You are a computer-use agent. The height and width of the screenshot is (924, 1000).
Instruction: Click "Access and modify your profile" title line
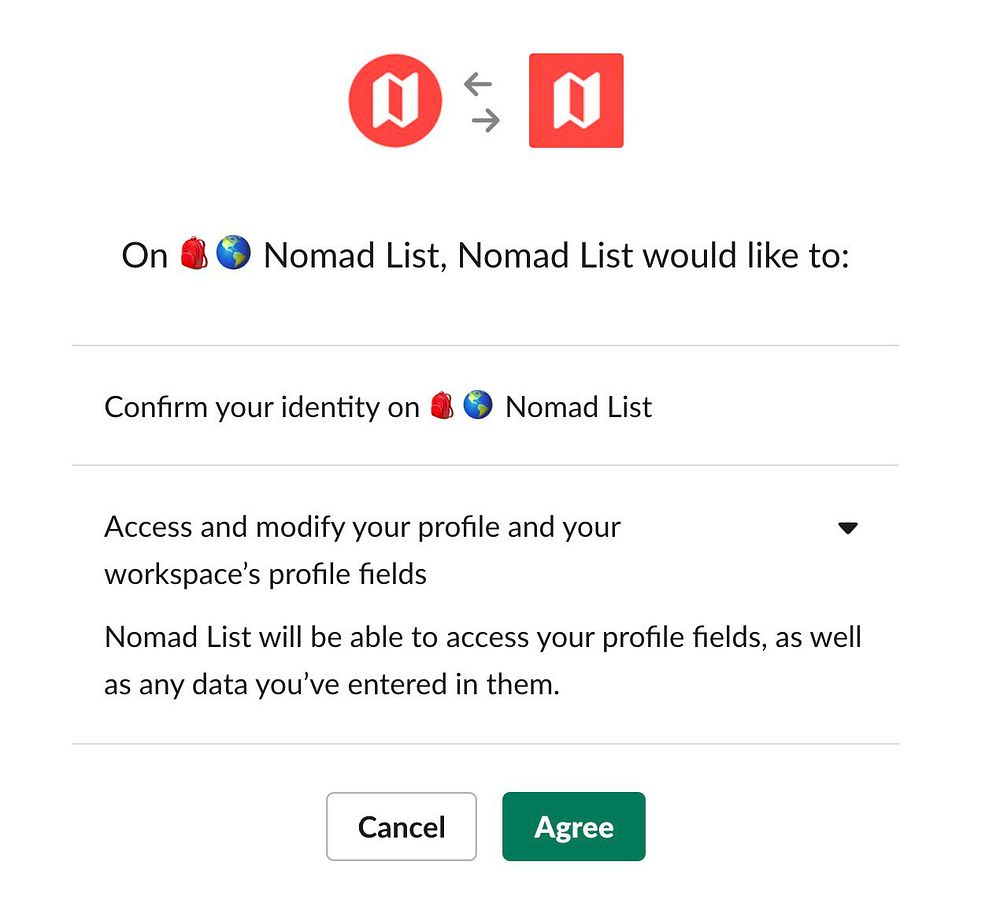click(x=362, y=527)
